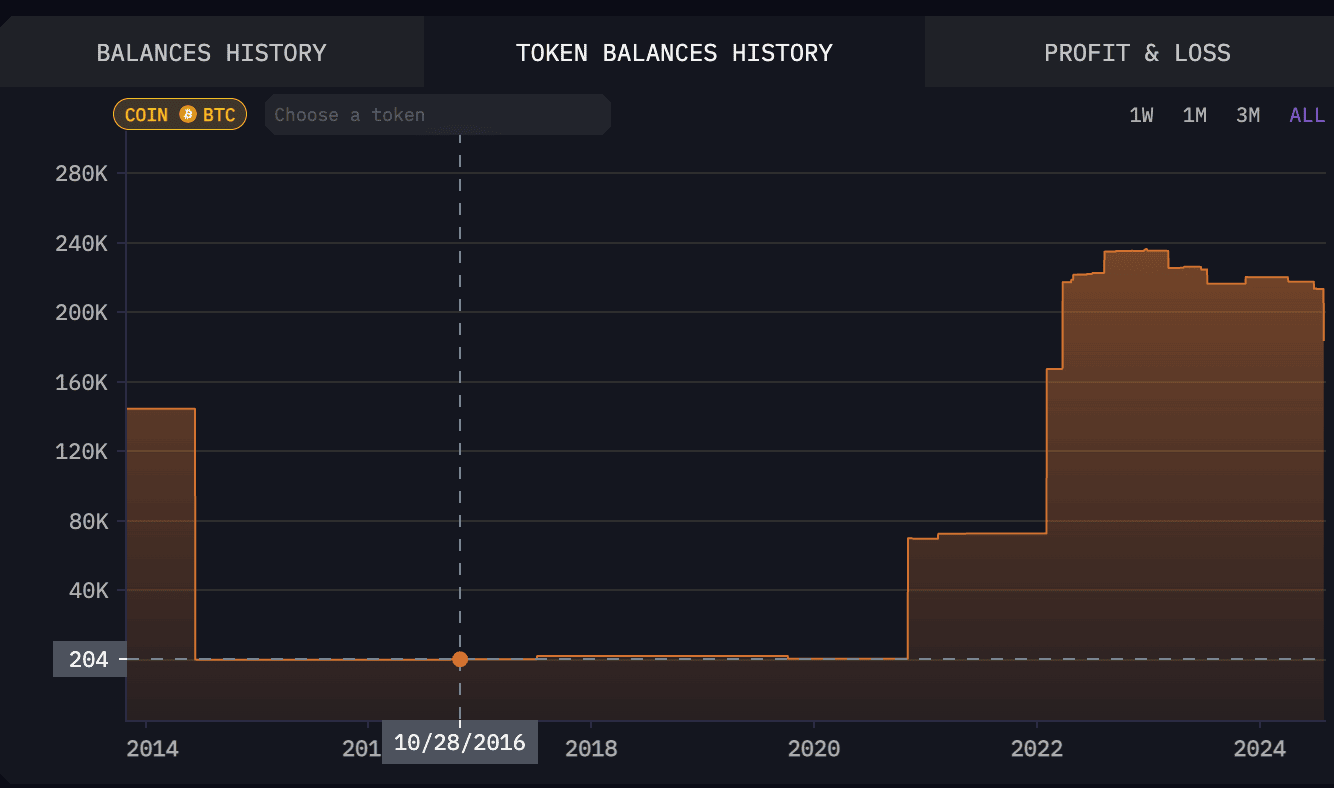
Task: Switch to the Balances History tab
Action: pyautogui.click(x=211, y=52)
